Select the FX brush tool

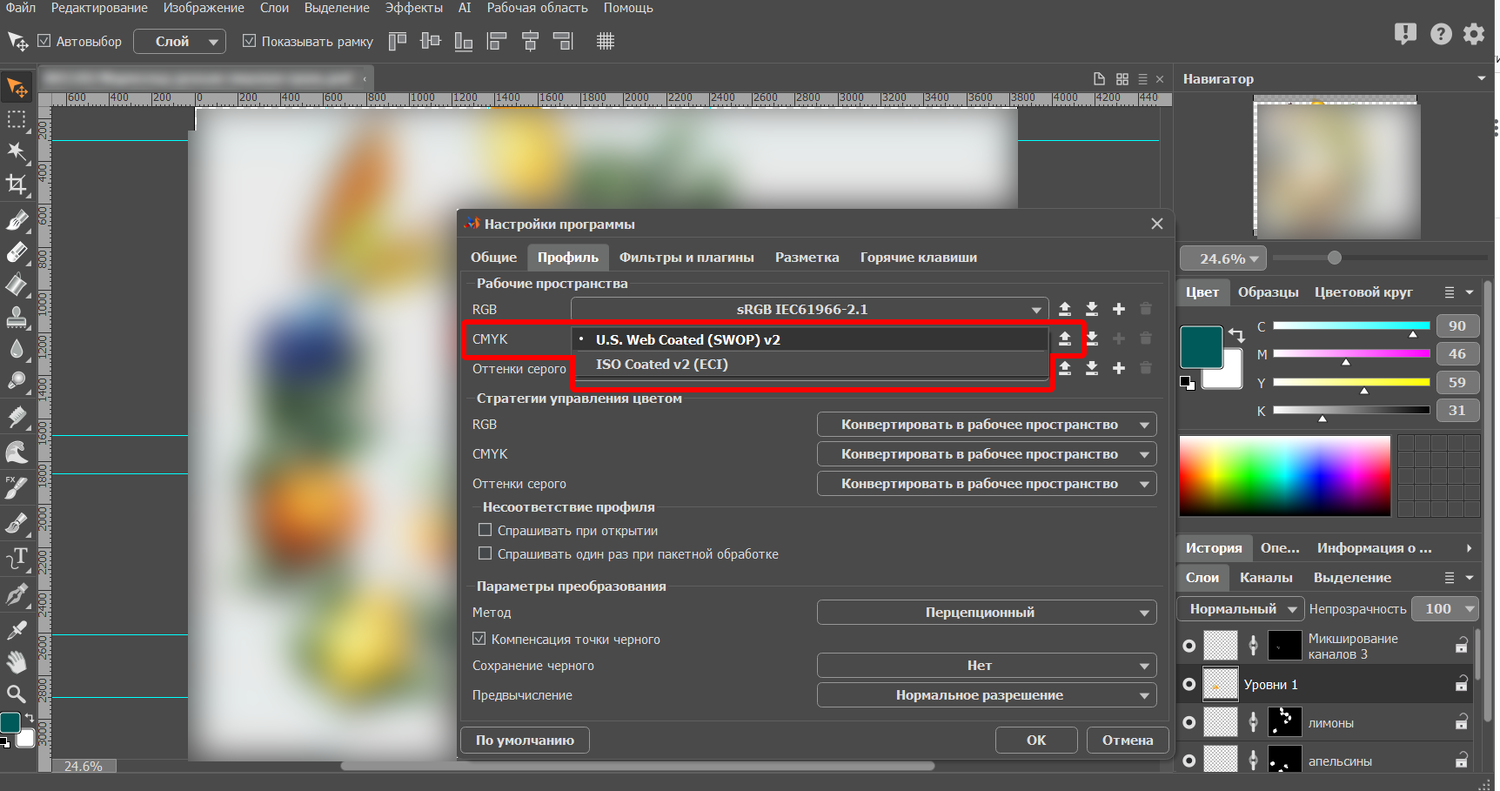17,488
